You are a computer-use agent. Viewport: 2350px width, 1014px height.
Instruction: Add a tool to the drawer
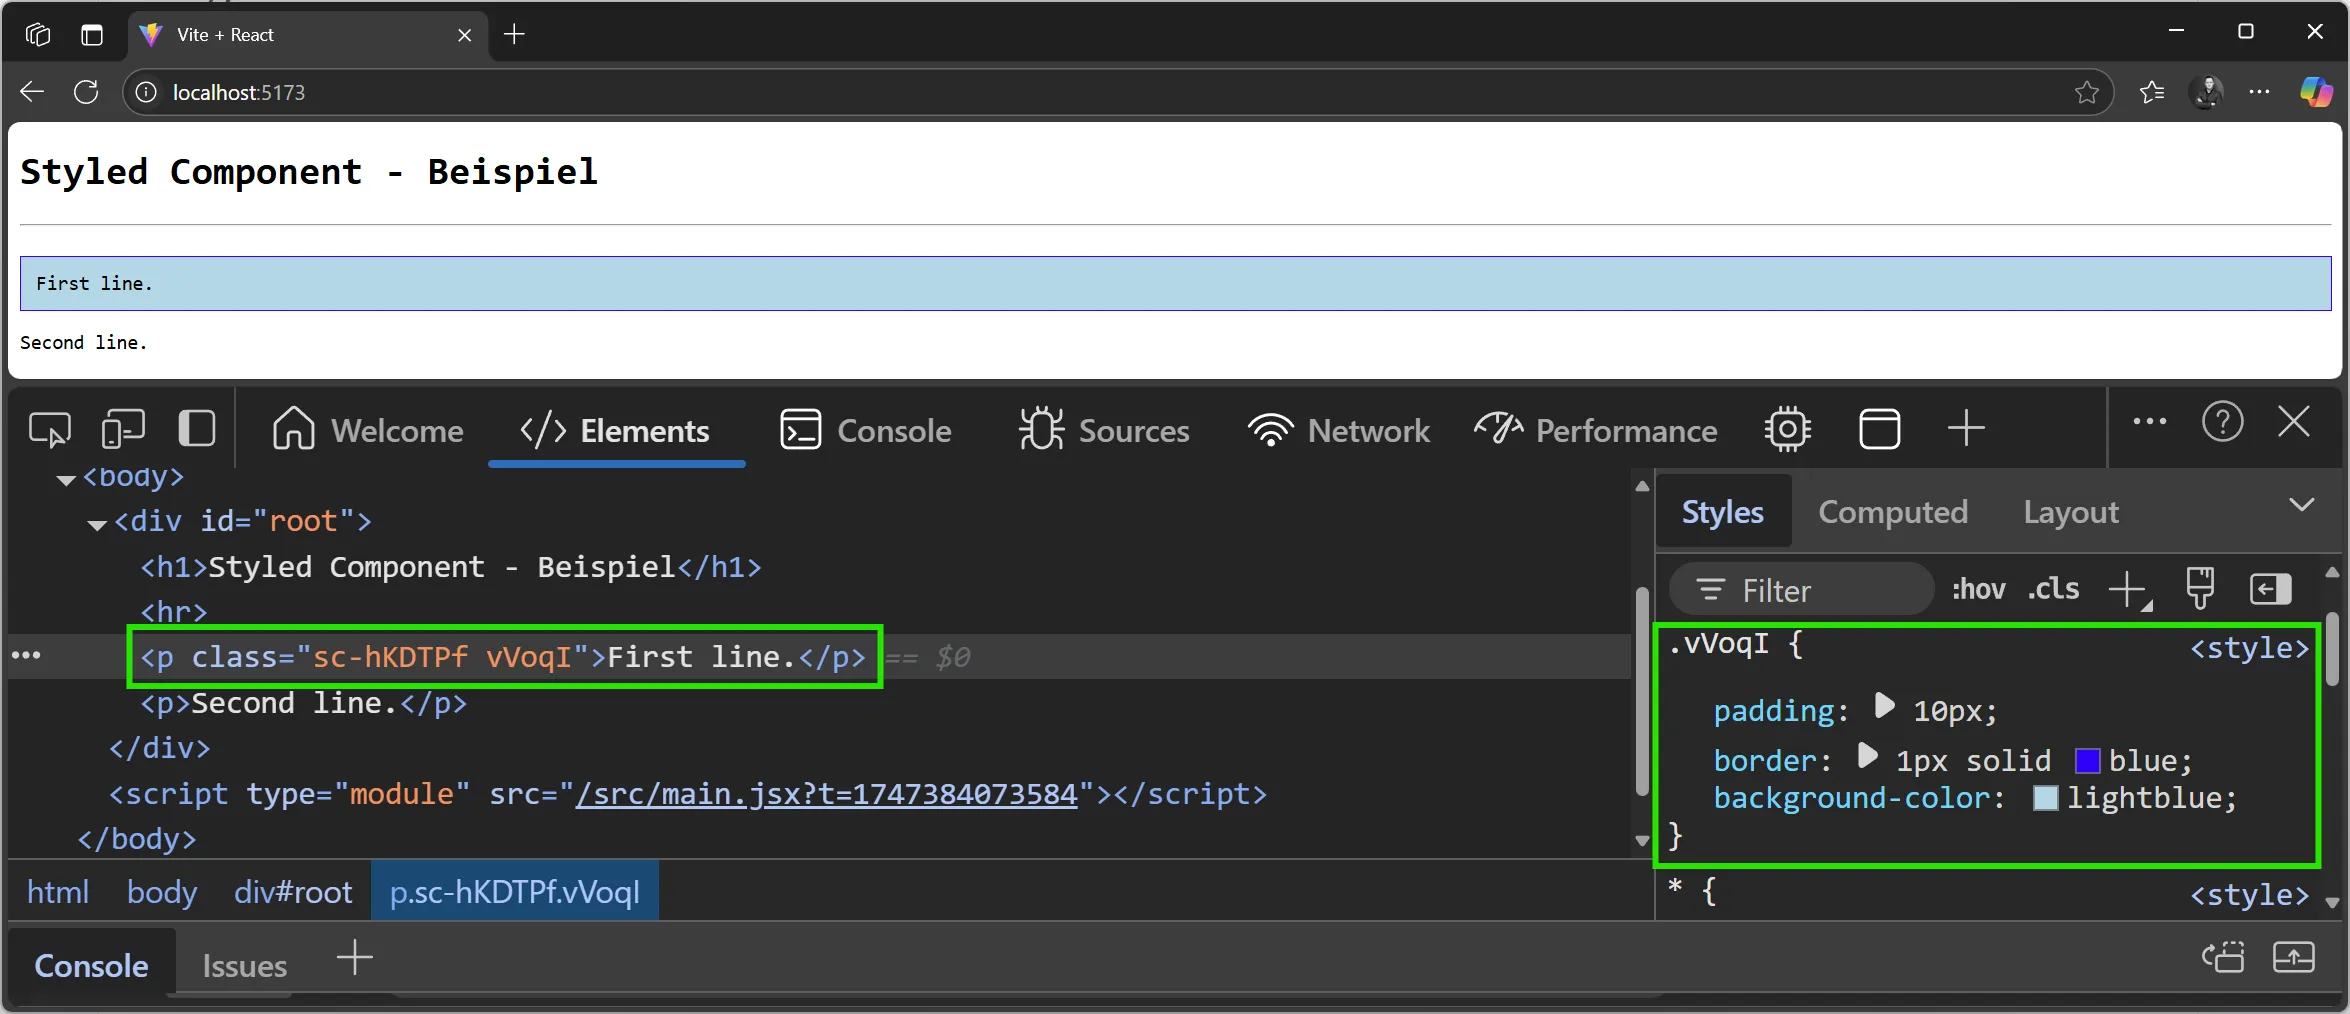(354, 957)
